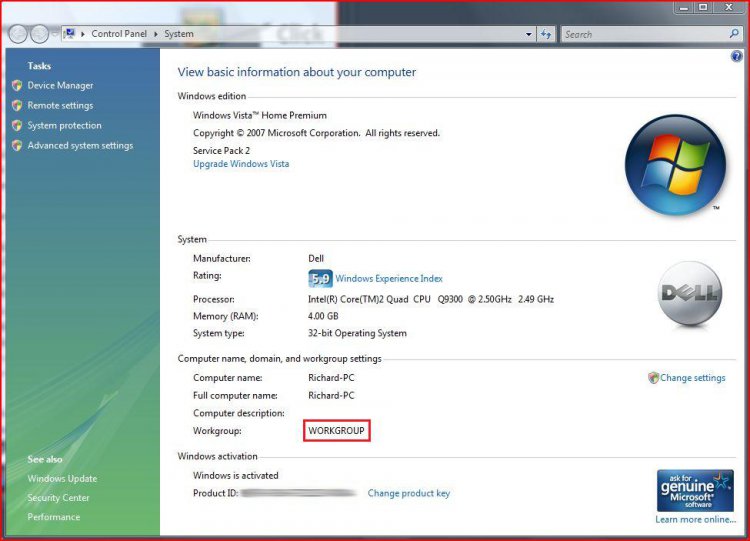The height and width of the screenshot is (541, 750).
Task: Click the Refresh button beside address bar
Action: tap(546, 34)
